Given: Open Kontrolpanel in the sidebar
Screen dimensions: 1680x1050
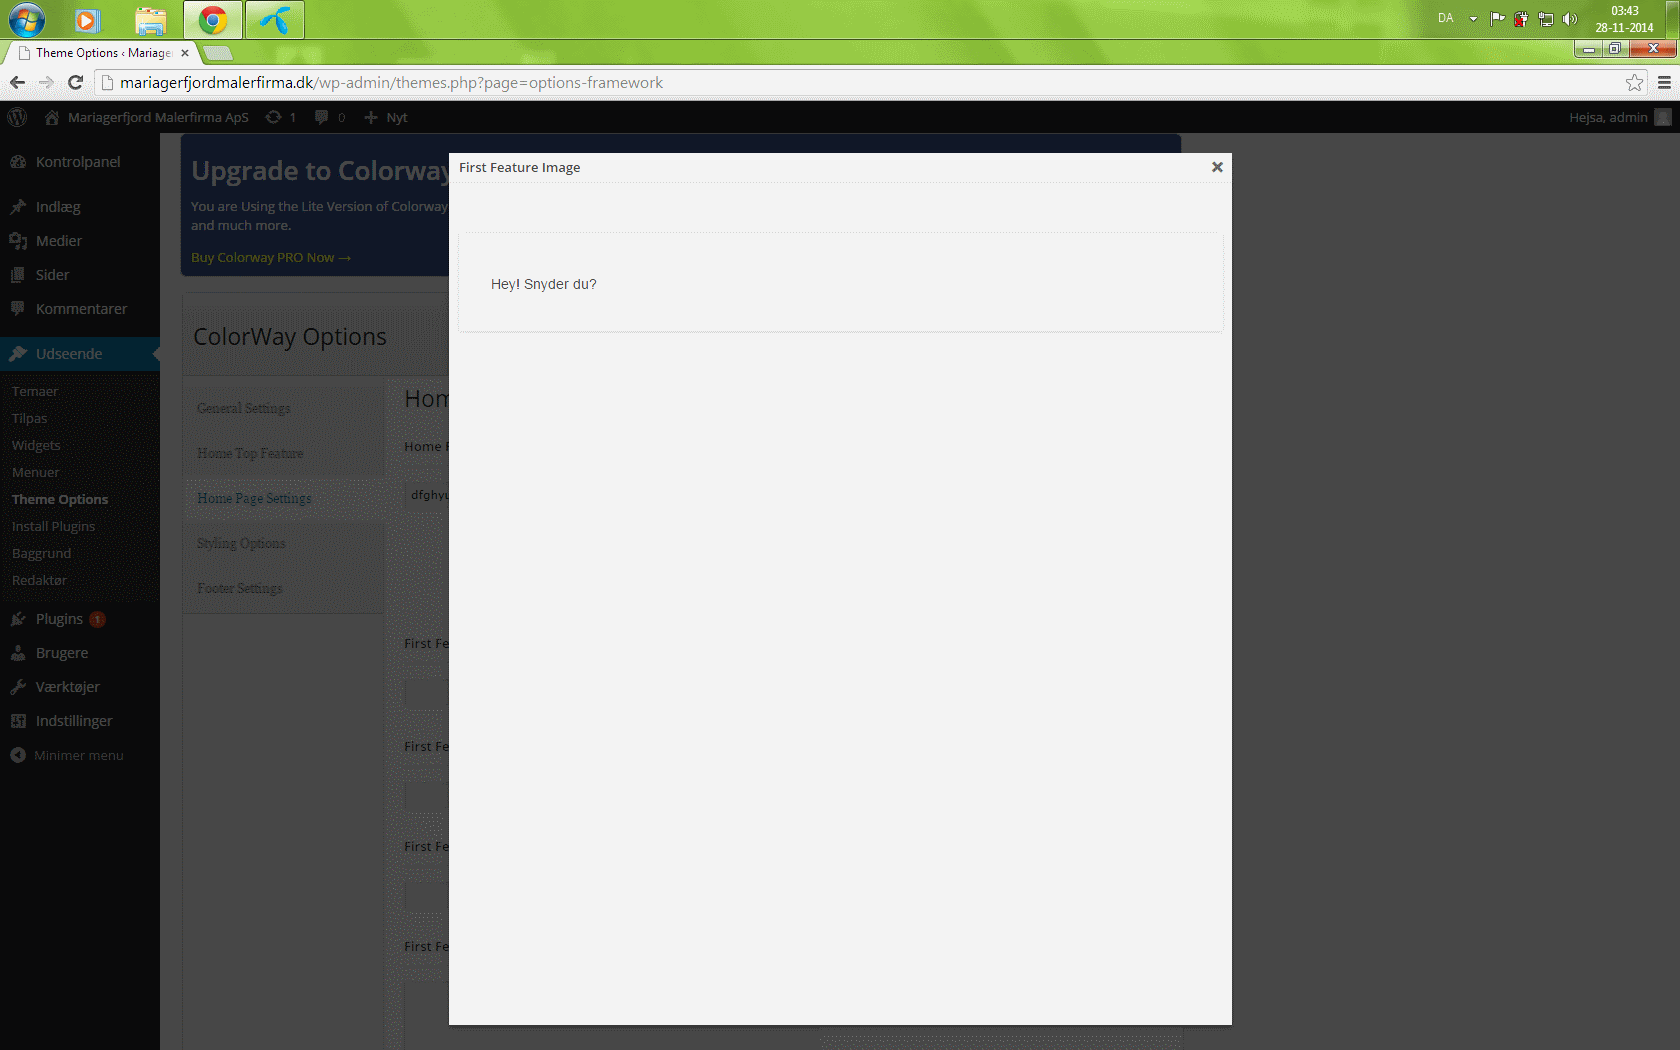Looking at the screenshot, I should coord(78,162).
